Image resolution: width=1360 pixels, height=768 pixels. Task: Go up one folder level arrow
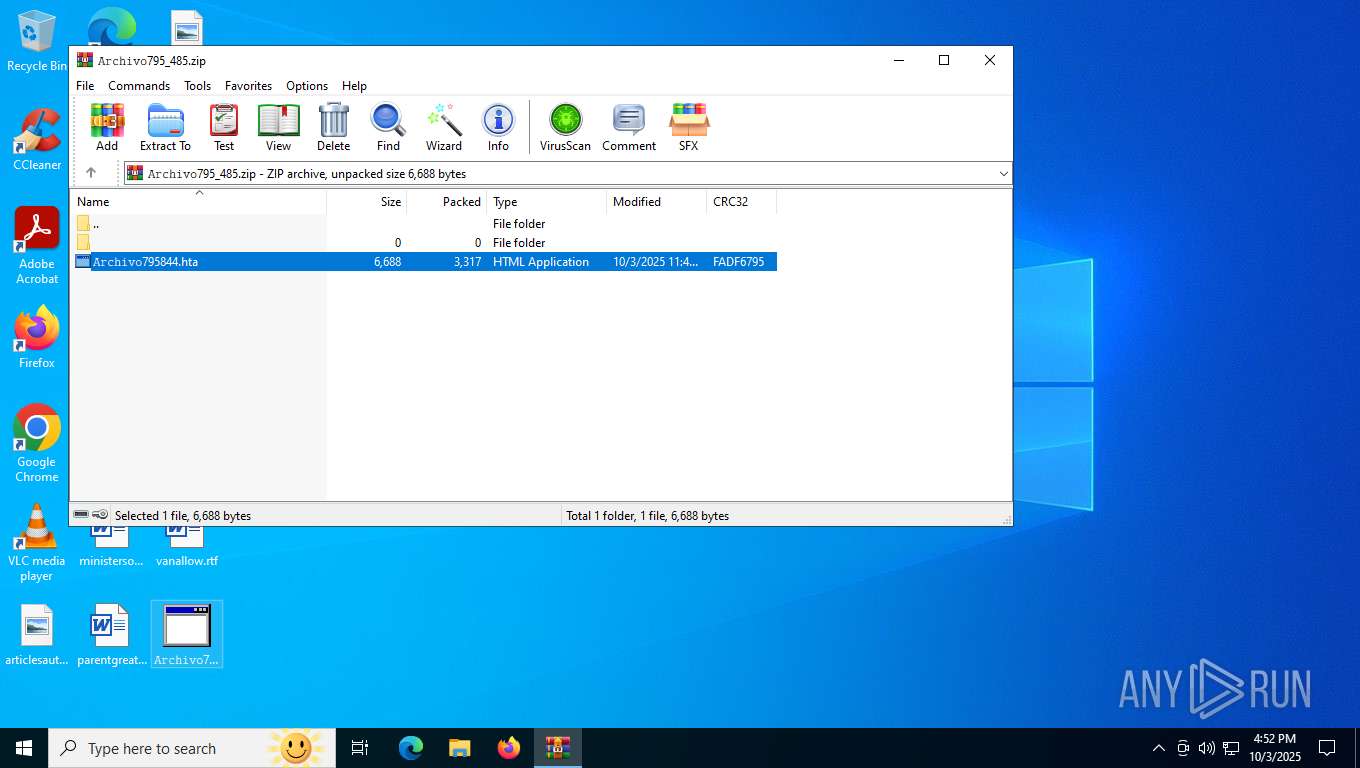tap(91, 173)
